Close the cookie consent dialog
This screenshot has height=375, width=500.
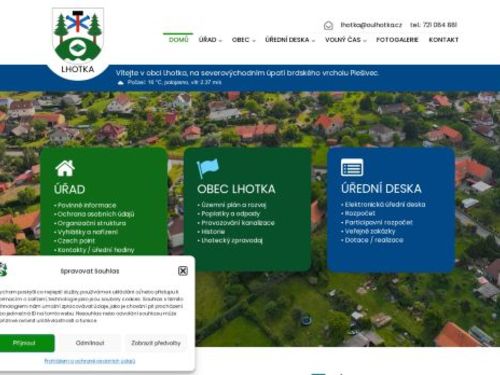pos(183,271)
